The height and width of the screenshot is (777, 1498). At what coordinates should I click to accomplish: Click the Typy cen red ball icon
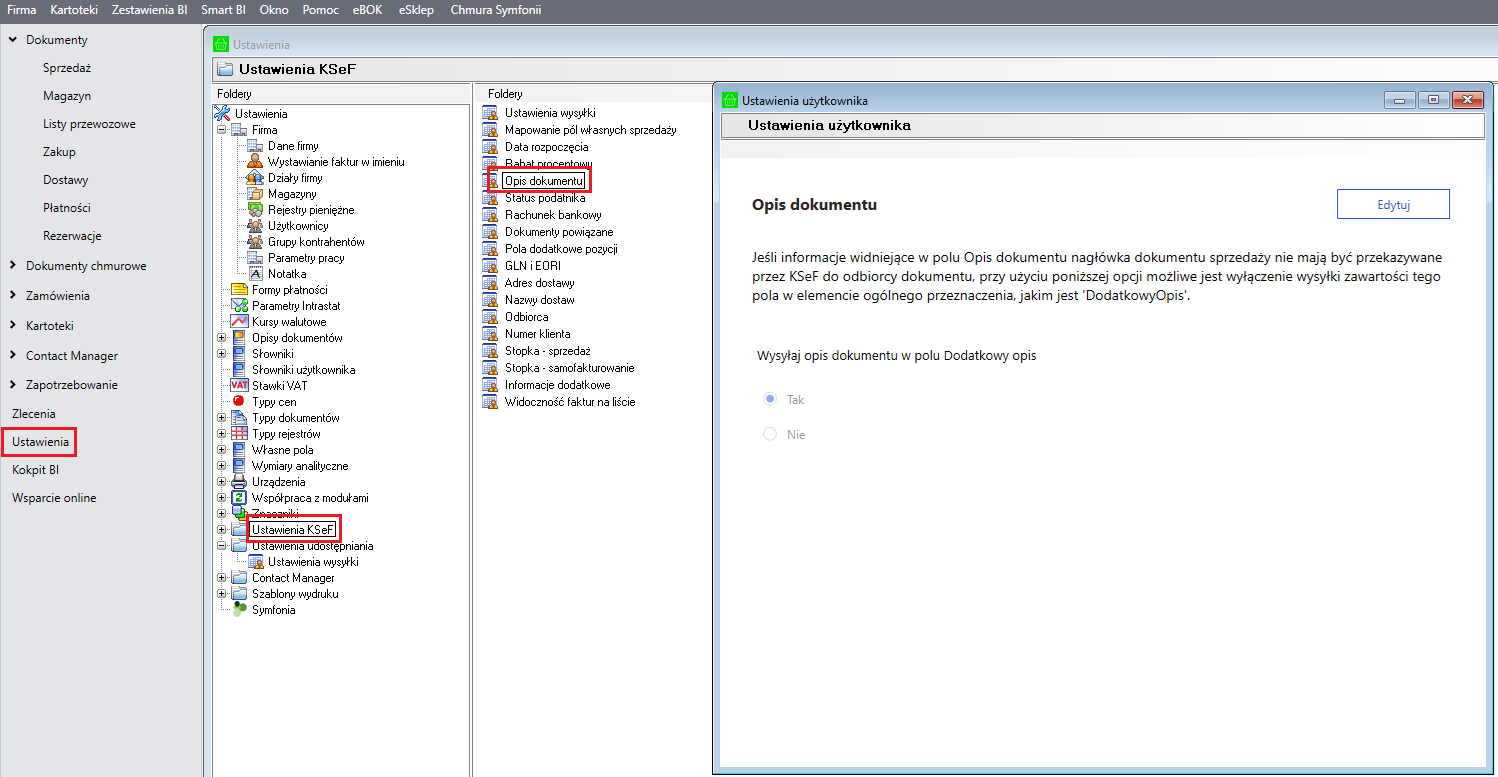[239, 402]
